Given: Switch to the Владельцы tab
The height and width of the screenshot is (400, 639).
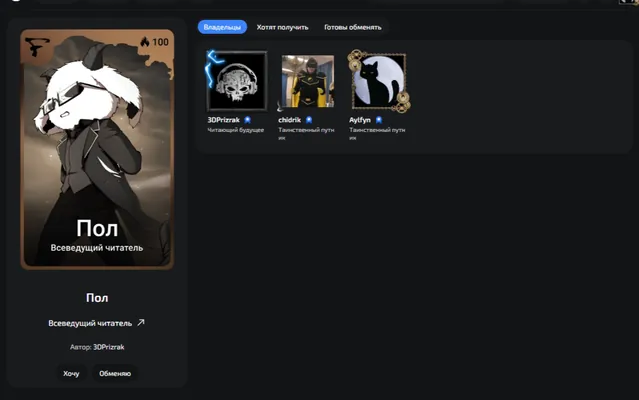Looking at the screenshot, I should click(222, 27).
